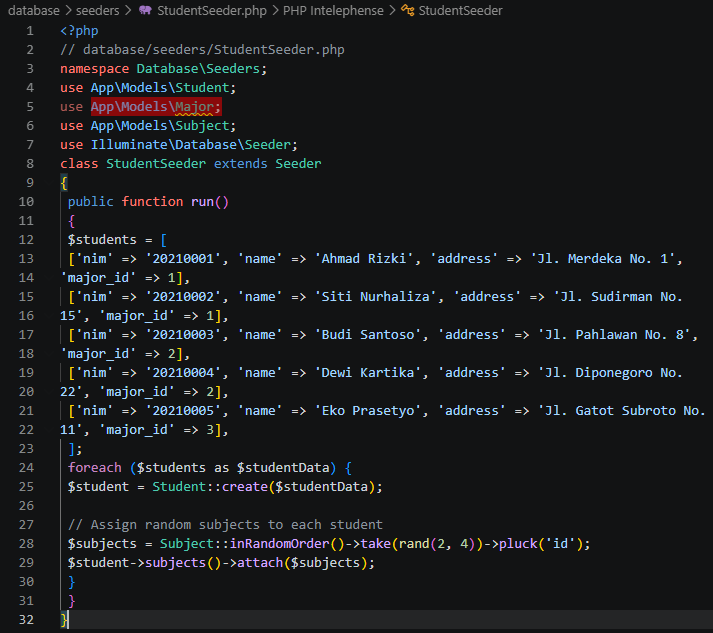Click 'Database\Seeders' namespace text
The height and width of the screenshot is (633, 713).
(198, 69)
